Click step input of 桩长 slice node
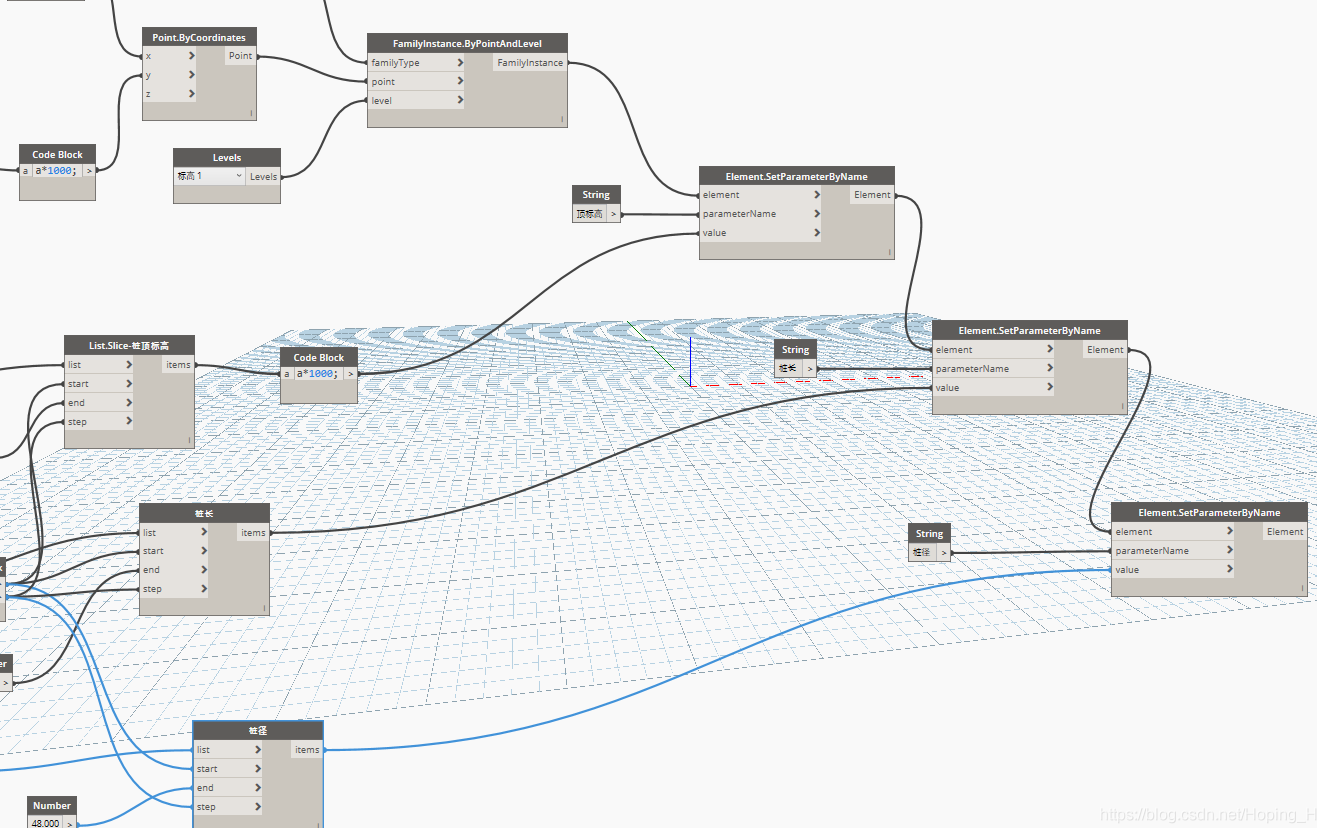Screen dimensions: 1317x828 click(x=174, y=589)
